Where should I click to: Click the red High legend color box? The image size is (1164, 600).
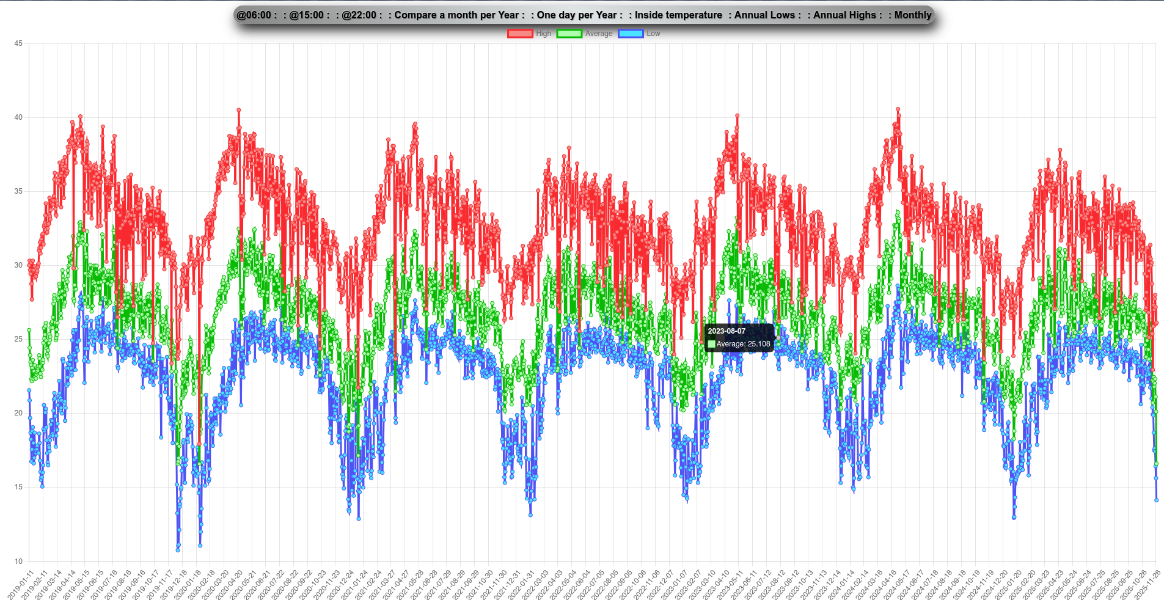tap(520, 34)
